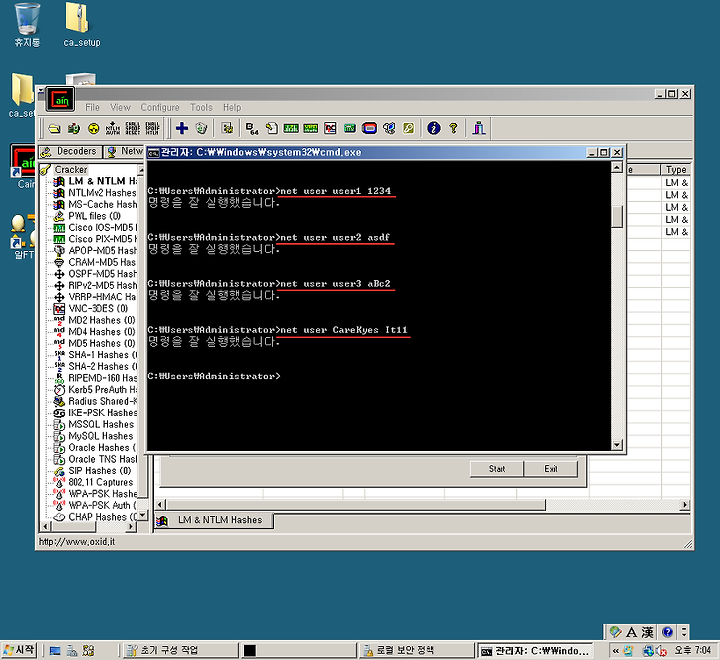Click the blue plus Add to list icon
The image size is (720, 660).
(182, 128)
